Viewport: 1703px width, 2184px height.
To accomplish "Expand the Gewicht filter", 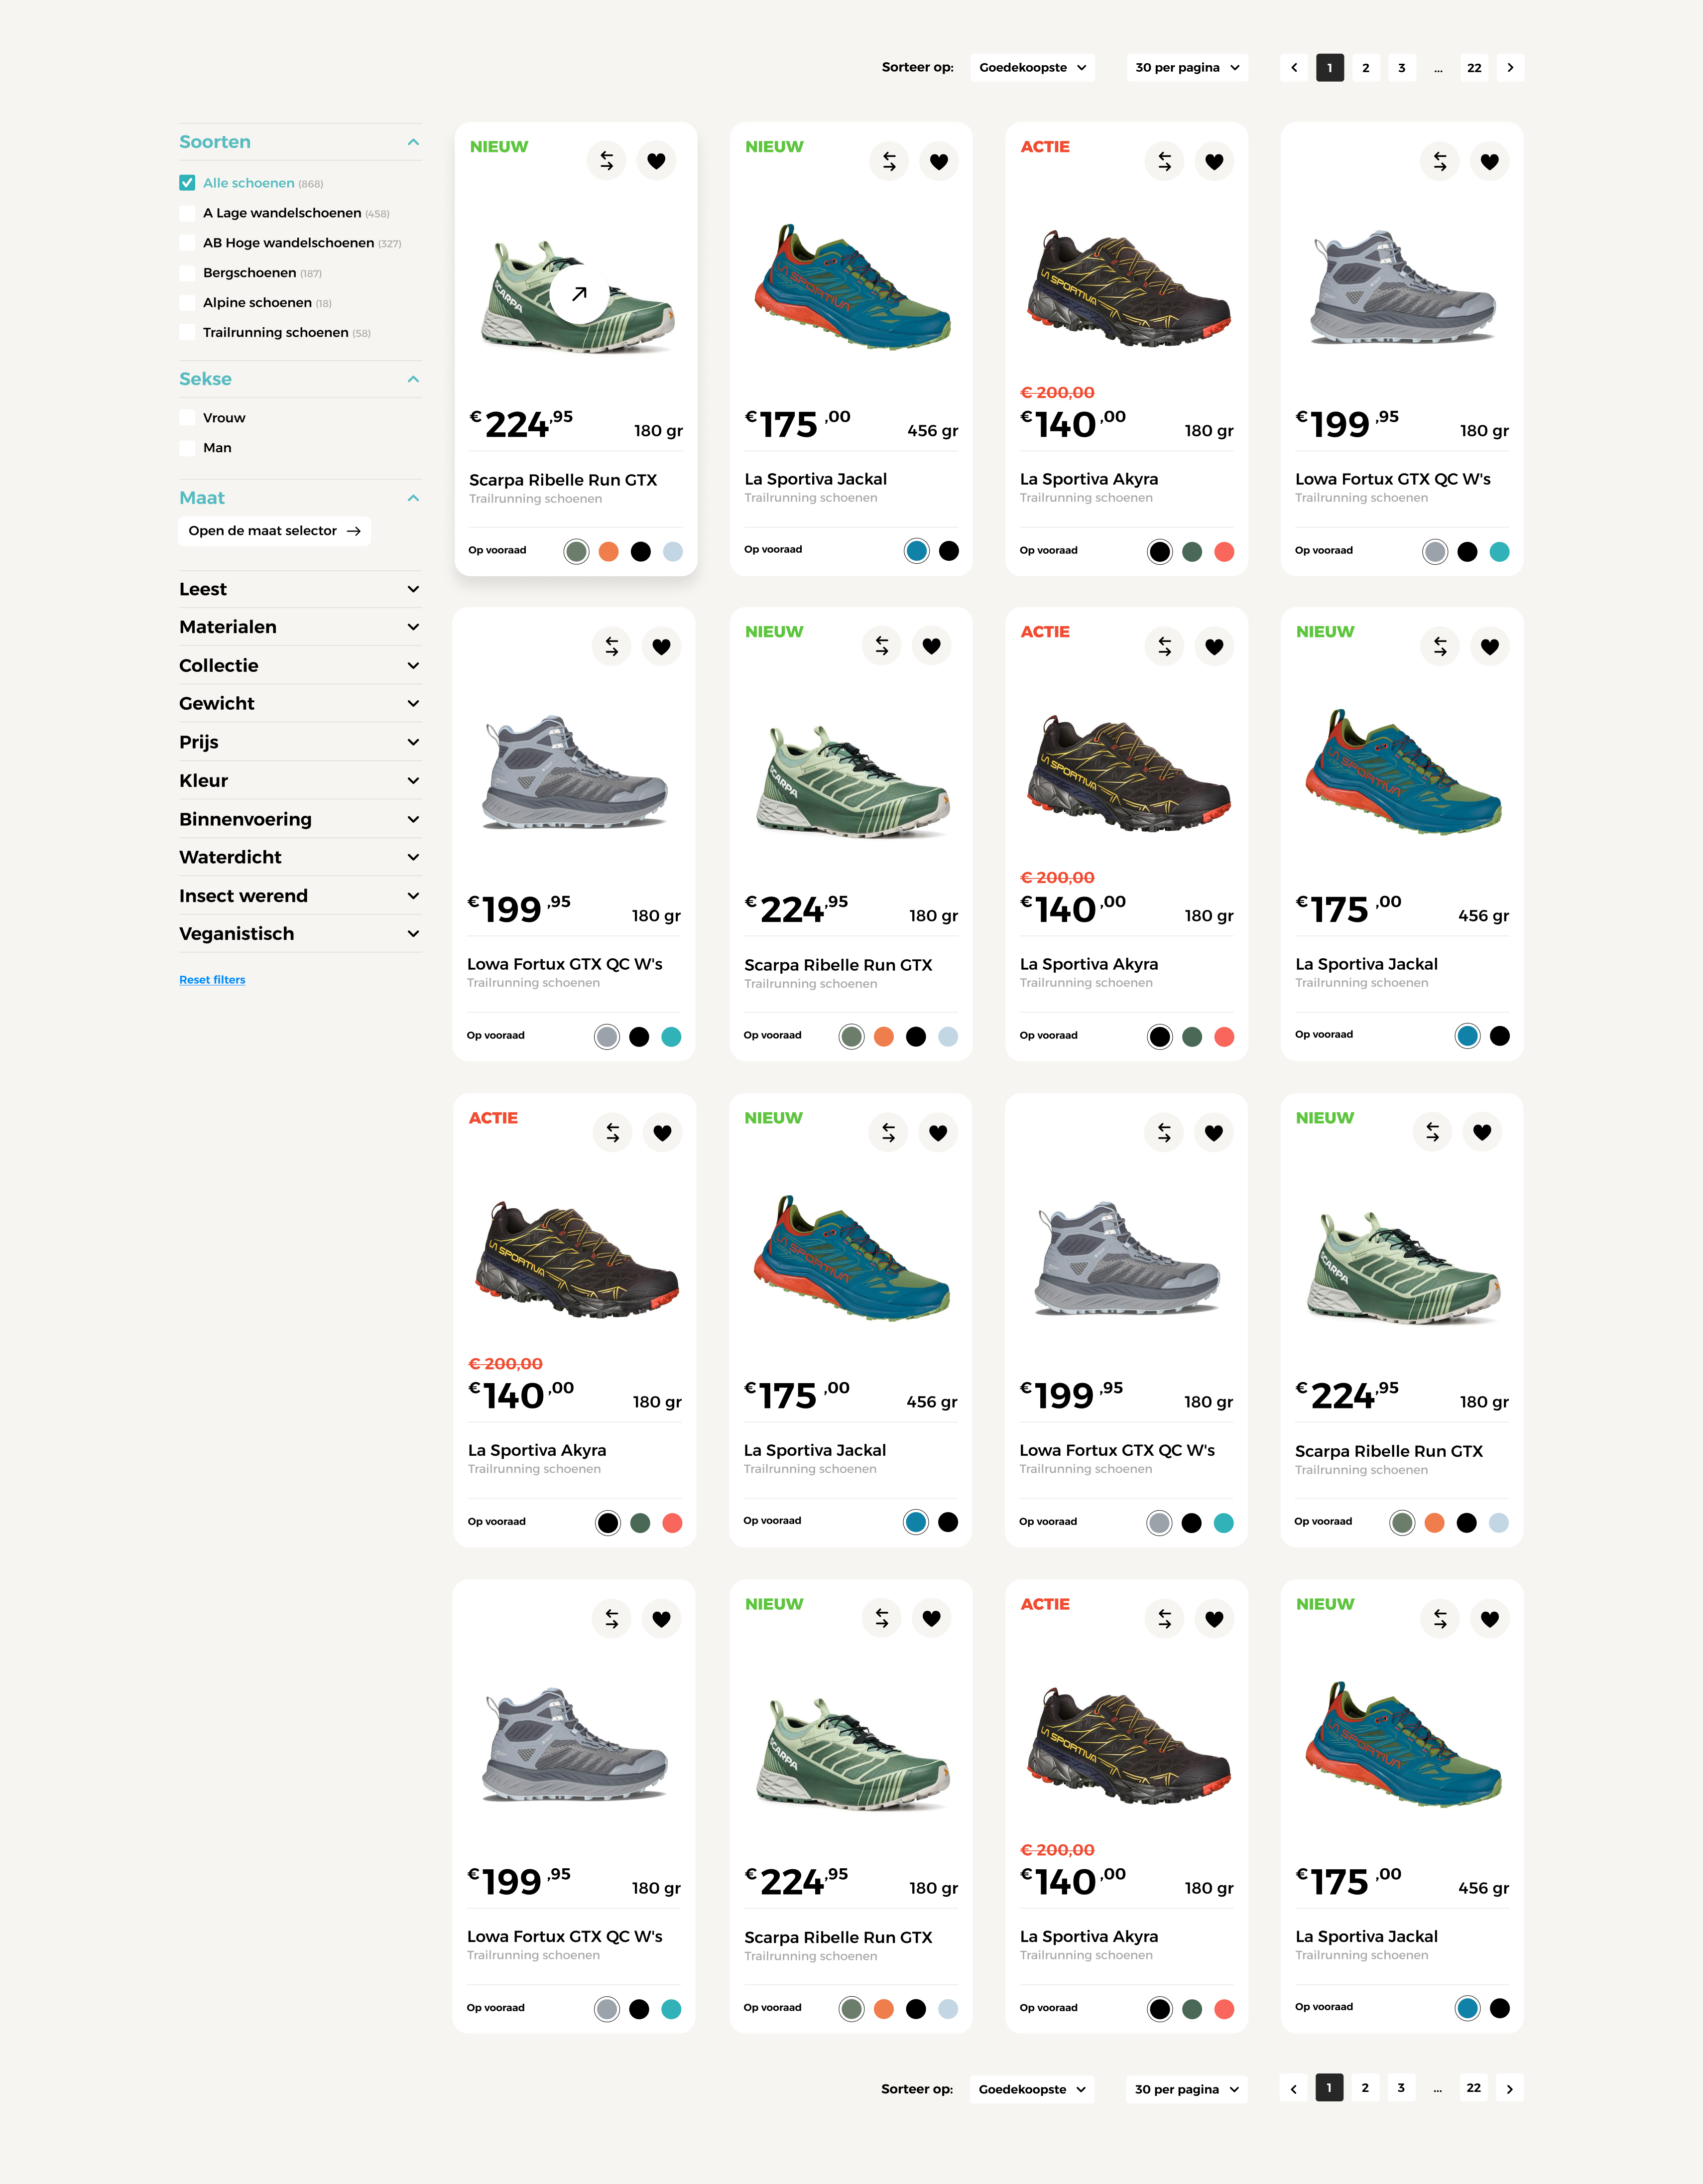I will 300,703.
